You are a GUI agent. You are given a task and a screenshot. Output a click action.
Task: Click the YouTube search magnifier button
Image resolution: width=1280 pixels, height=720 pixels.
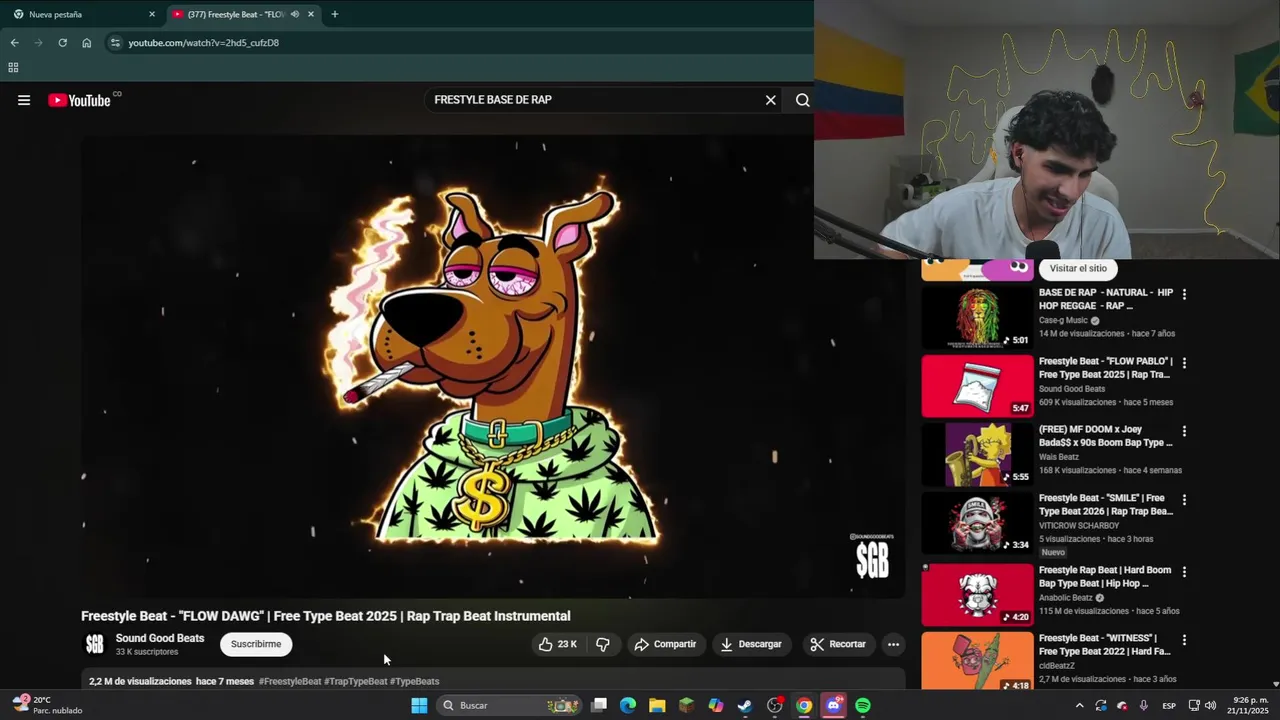[802, 100]
